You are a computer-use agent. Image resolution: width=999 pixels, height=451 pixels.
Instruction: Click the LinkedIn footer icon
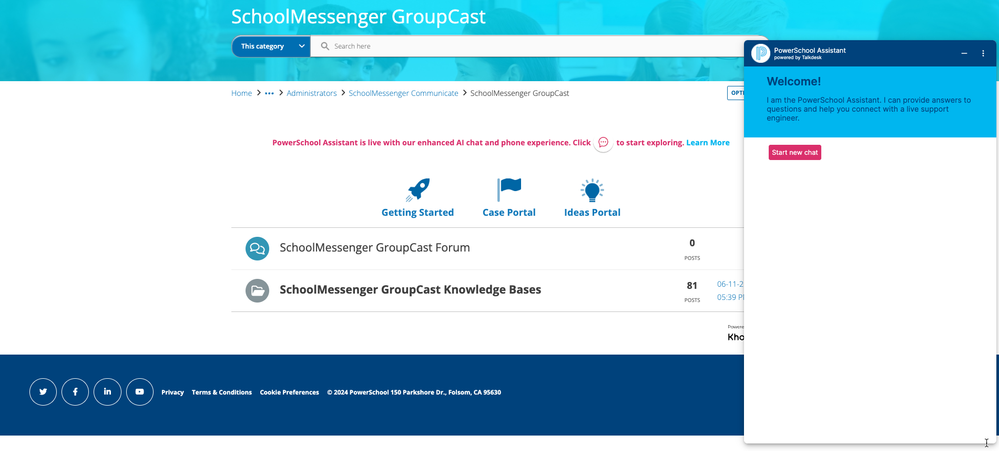[x=108, y=392]
